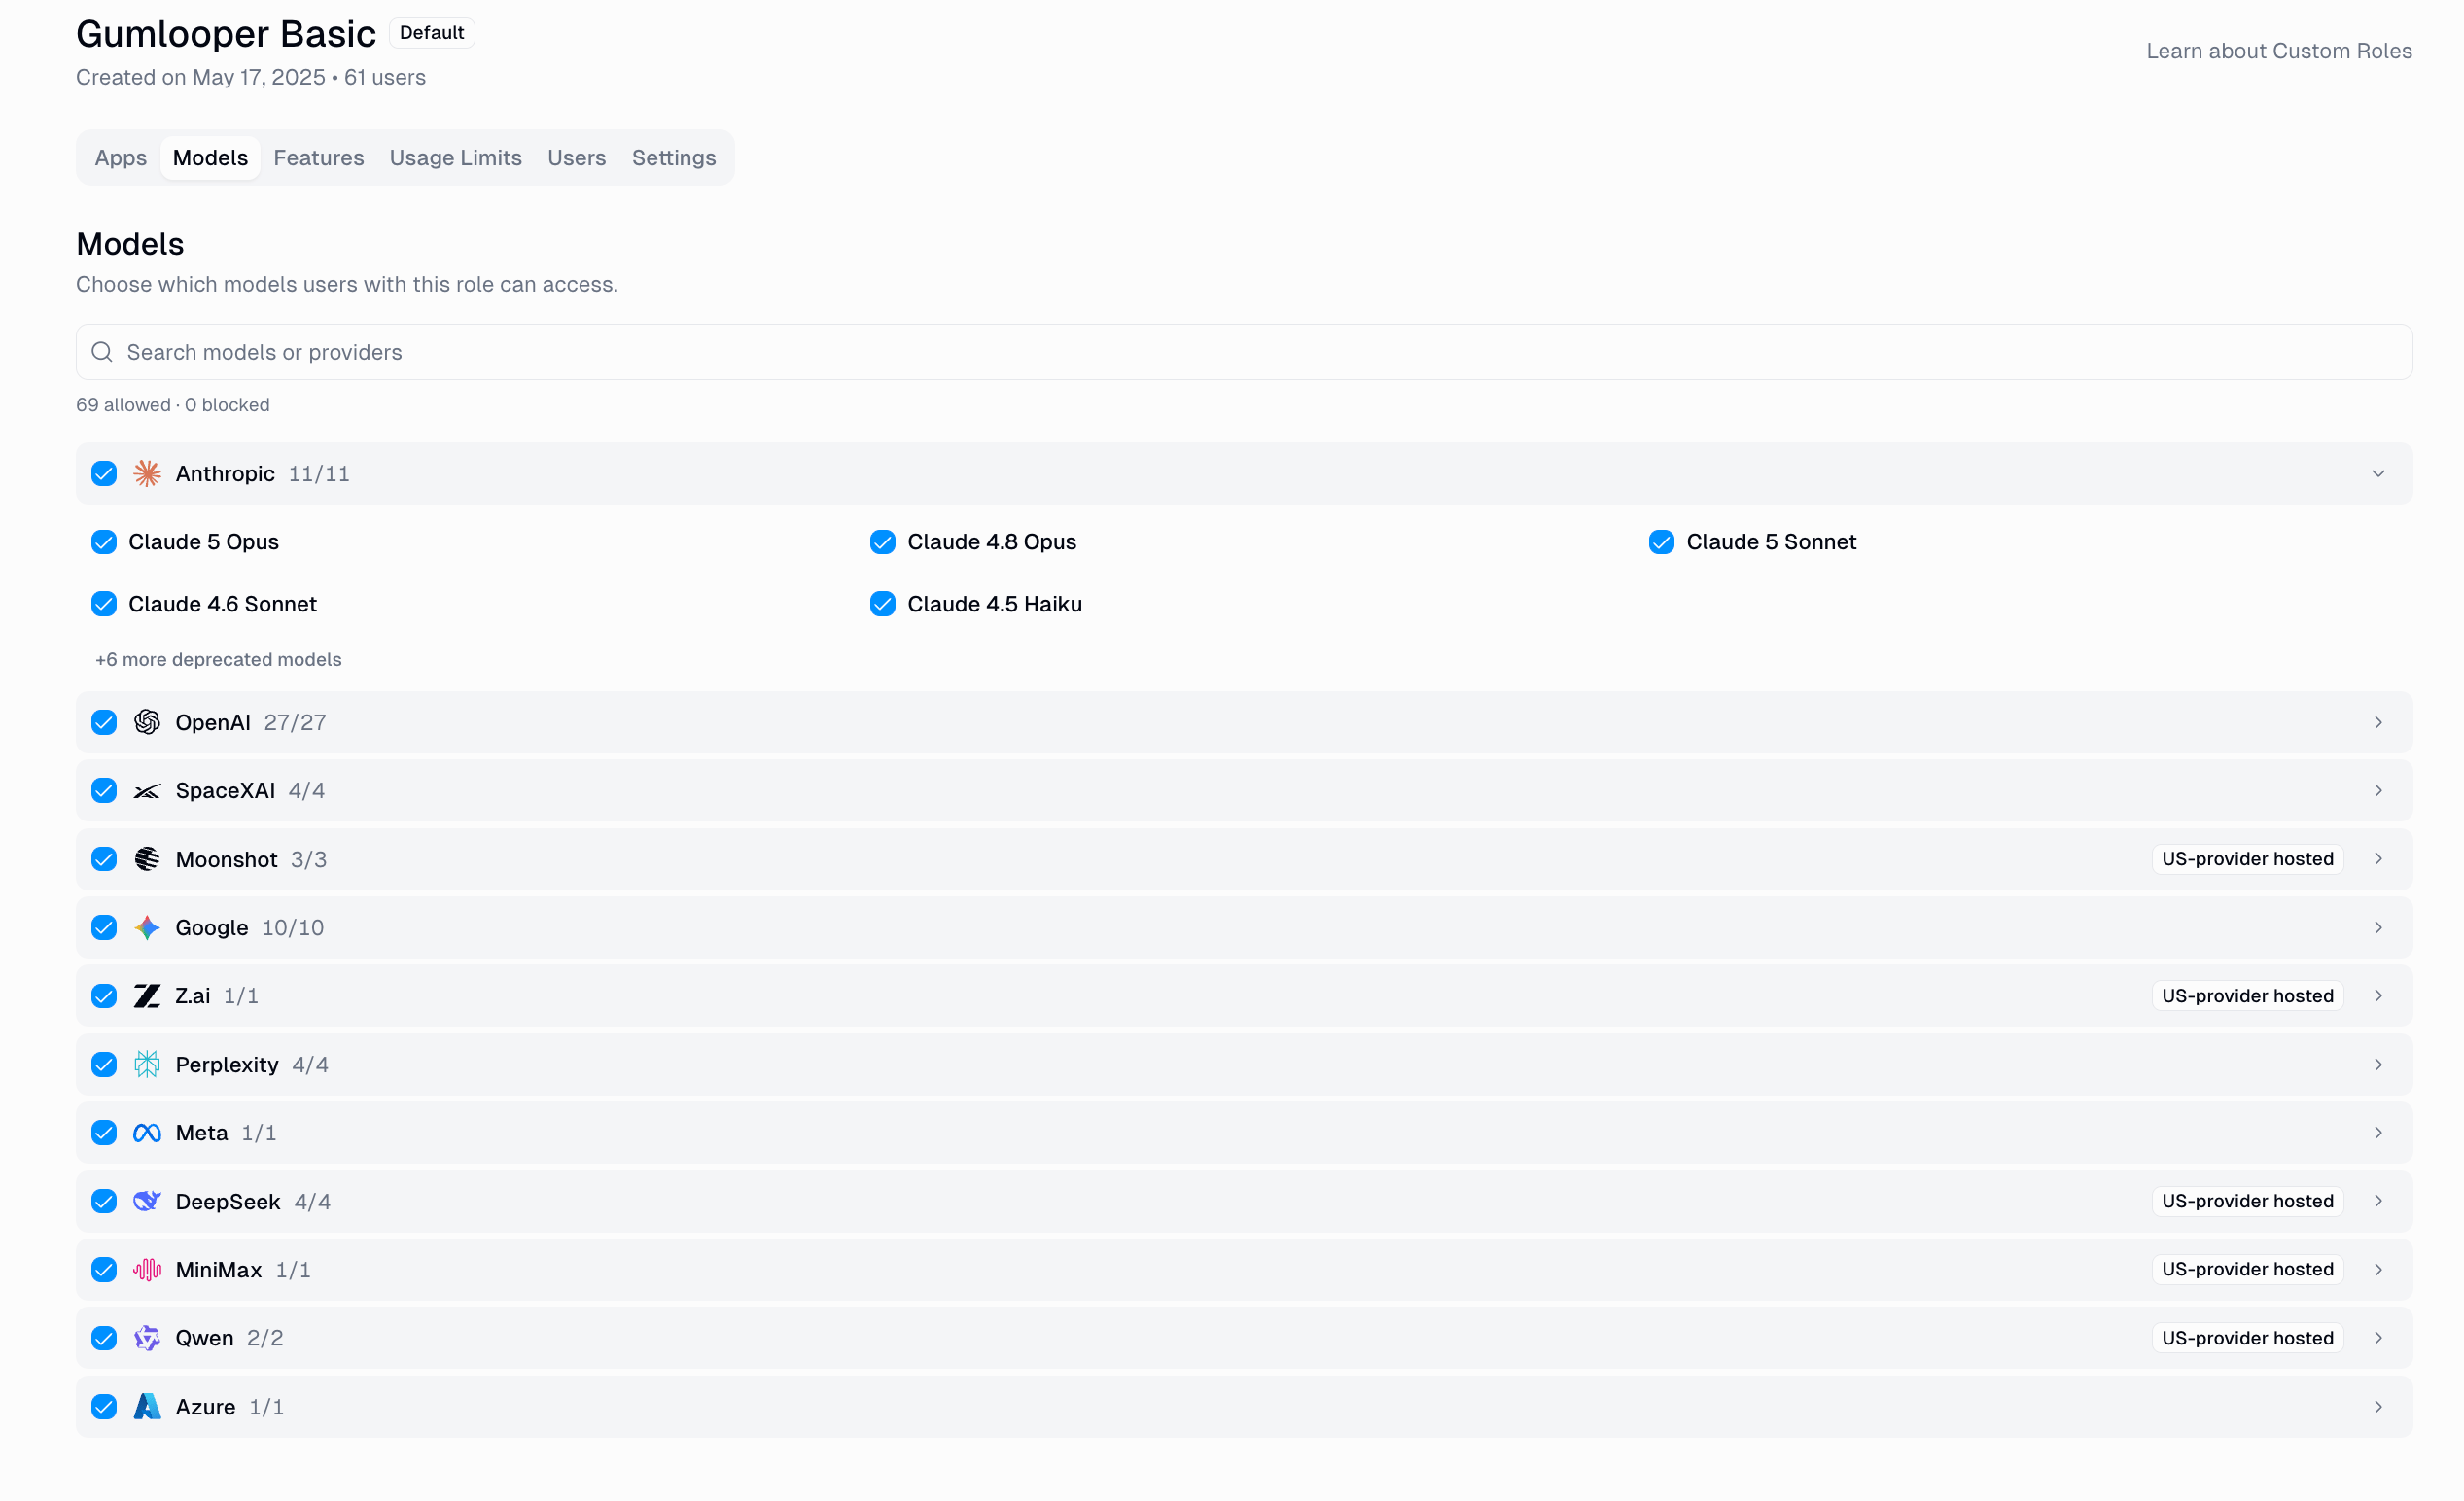Expand the Azure row chevron
Viewport: 2464px width, 1501px height.
[x=2379, y=1407]
